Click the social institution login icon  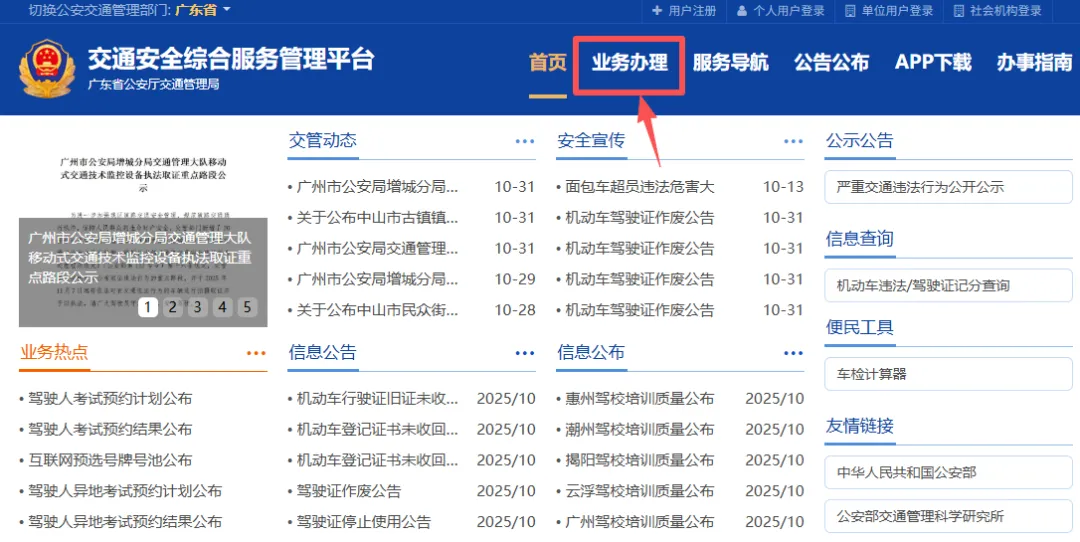click(x=960, y=11)
